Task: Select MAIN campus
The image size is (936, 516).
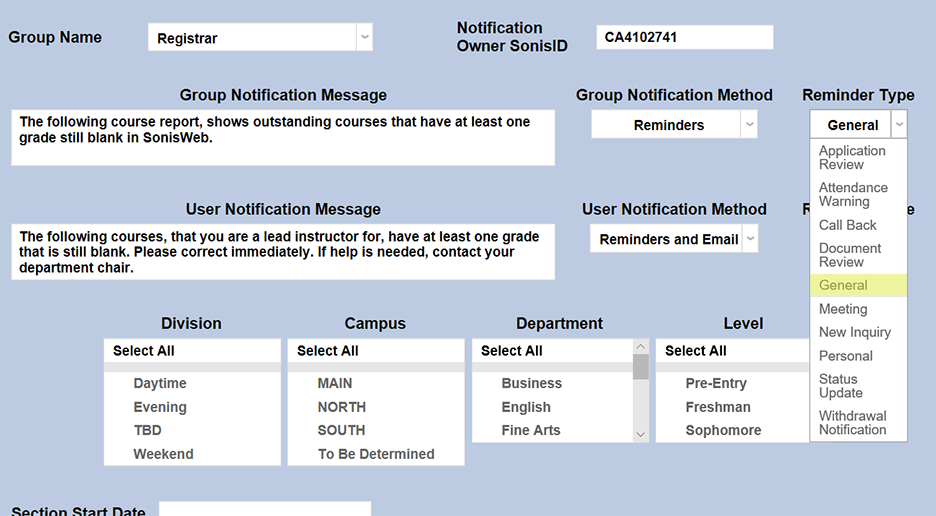Action: click(376, 383)
